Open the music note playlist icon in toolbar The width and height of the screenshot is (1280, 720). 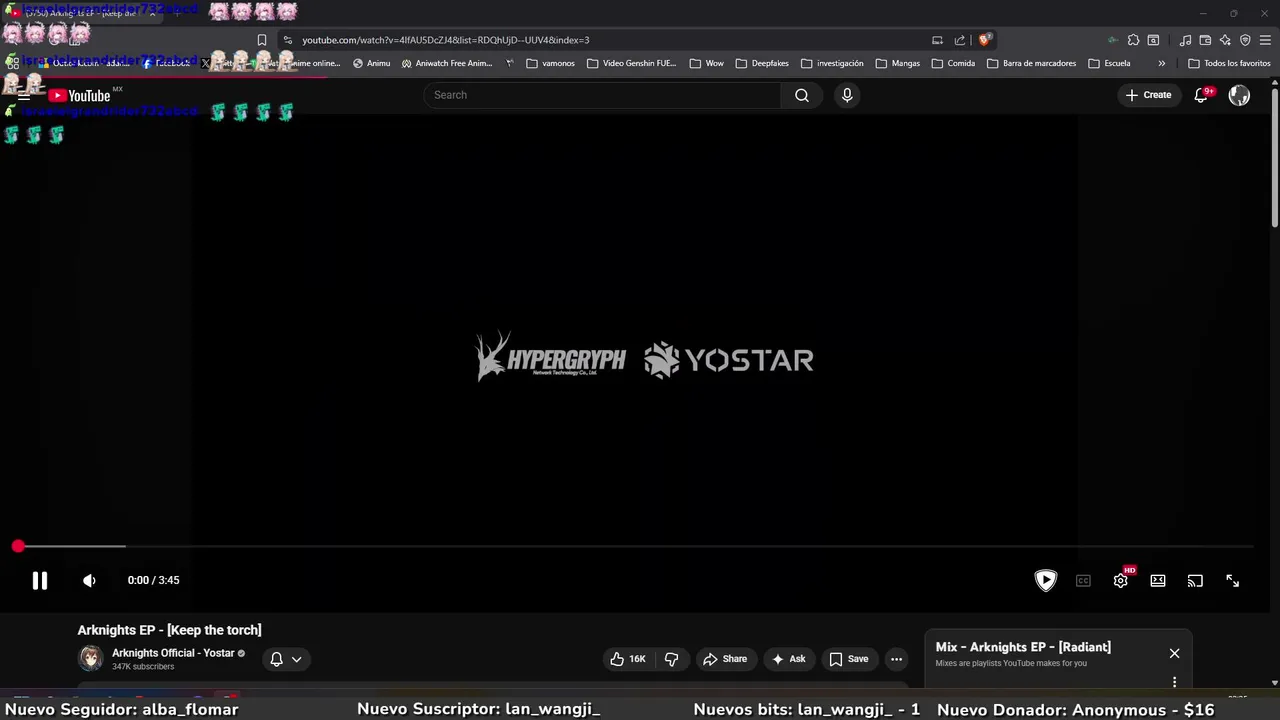pyautogui.click(x=1185, y=40)
